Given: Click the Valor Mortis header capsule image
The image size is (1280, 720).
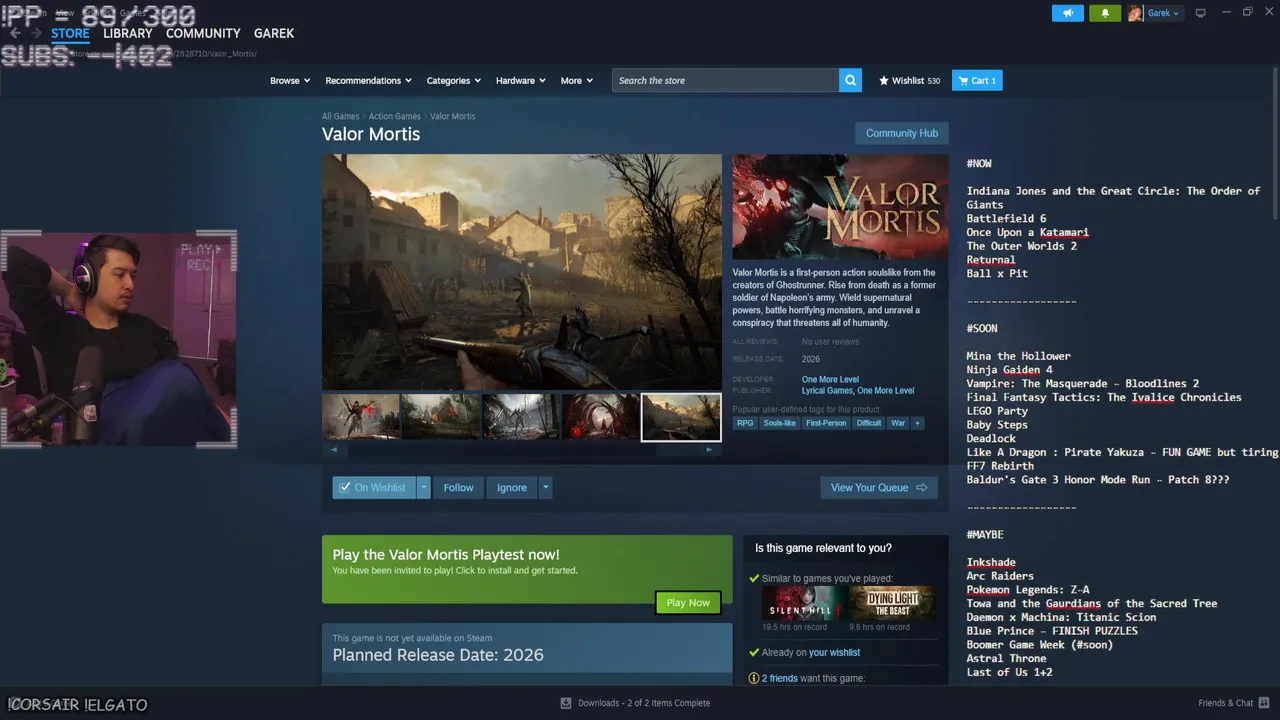Looking at the screenshot, I should coord(840,207).
